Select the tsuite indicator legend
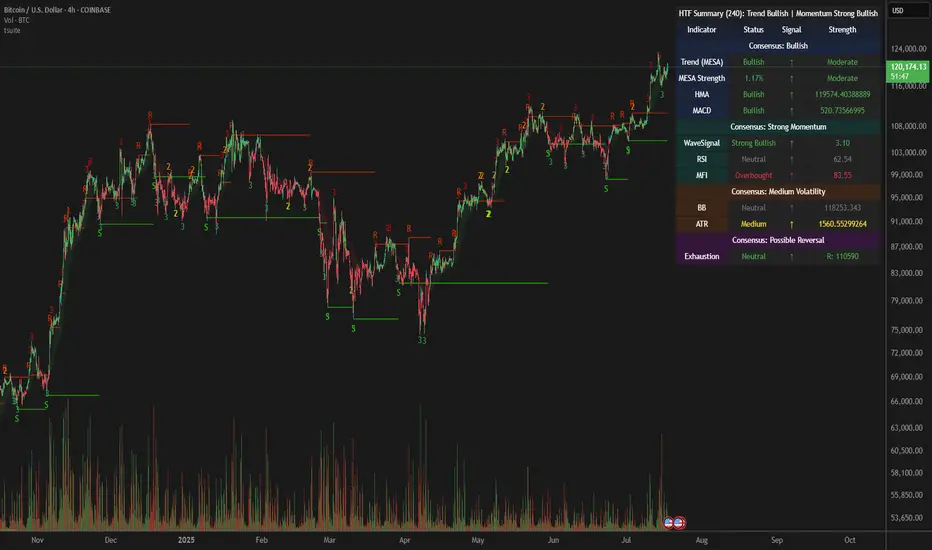The height and width of the screenshot is (550, 932). [12, 30]
